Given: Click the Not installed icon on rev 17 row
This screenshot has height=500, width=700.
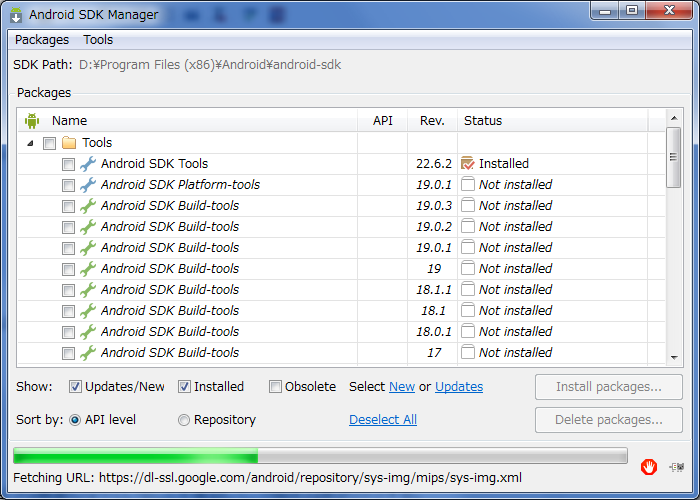Looking at the screenshot, I should click(467, 352).
